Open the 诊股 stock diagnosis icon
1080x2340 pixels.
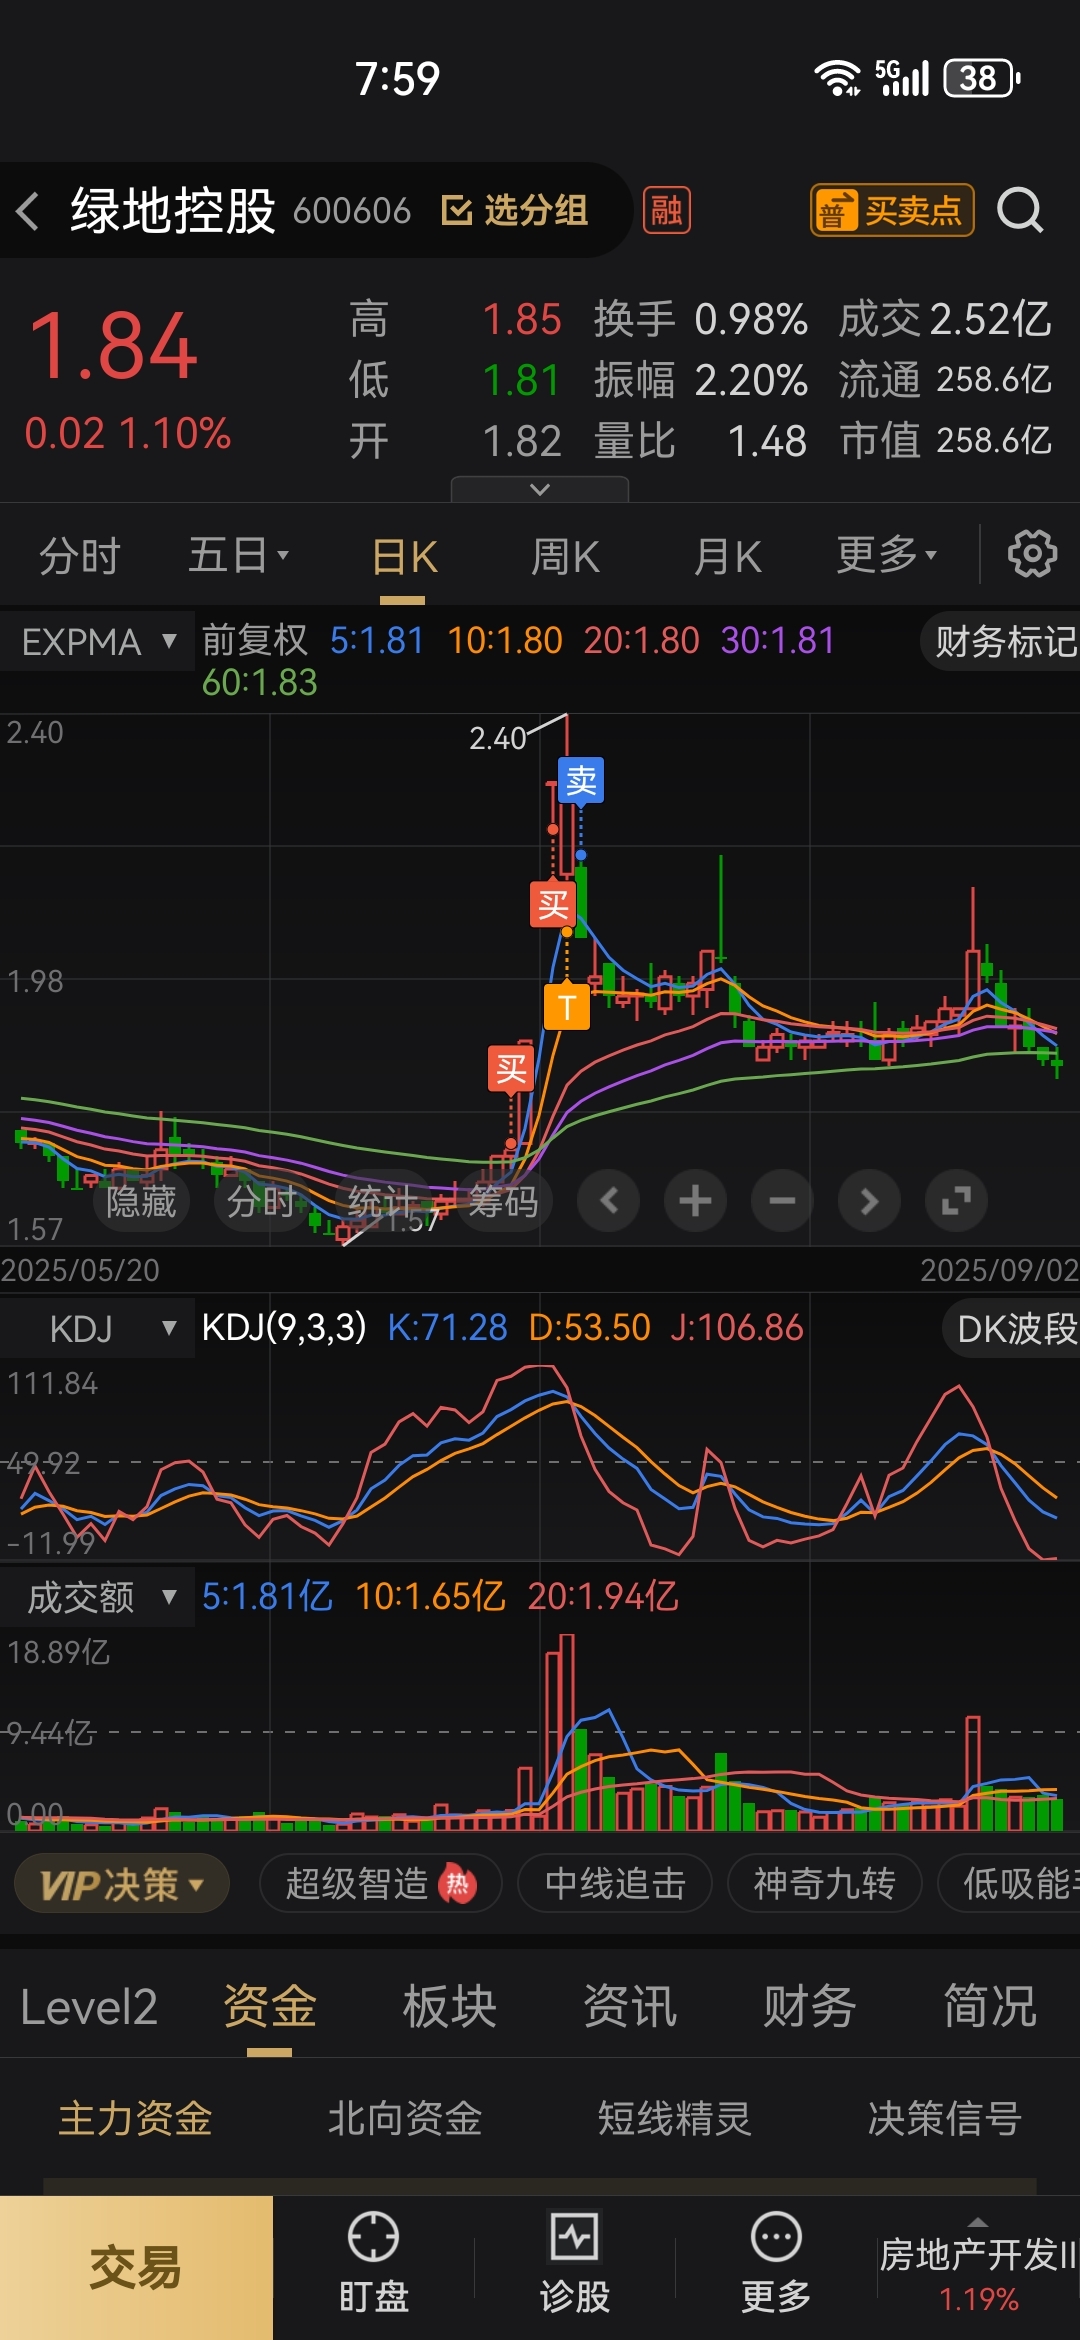(x=574, y=2262)
